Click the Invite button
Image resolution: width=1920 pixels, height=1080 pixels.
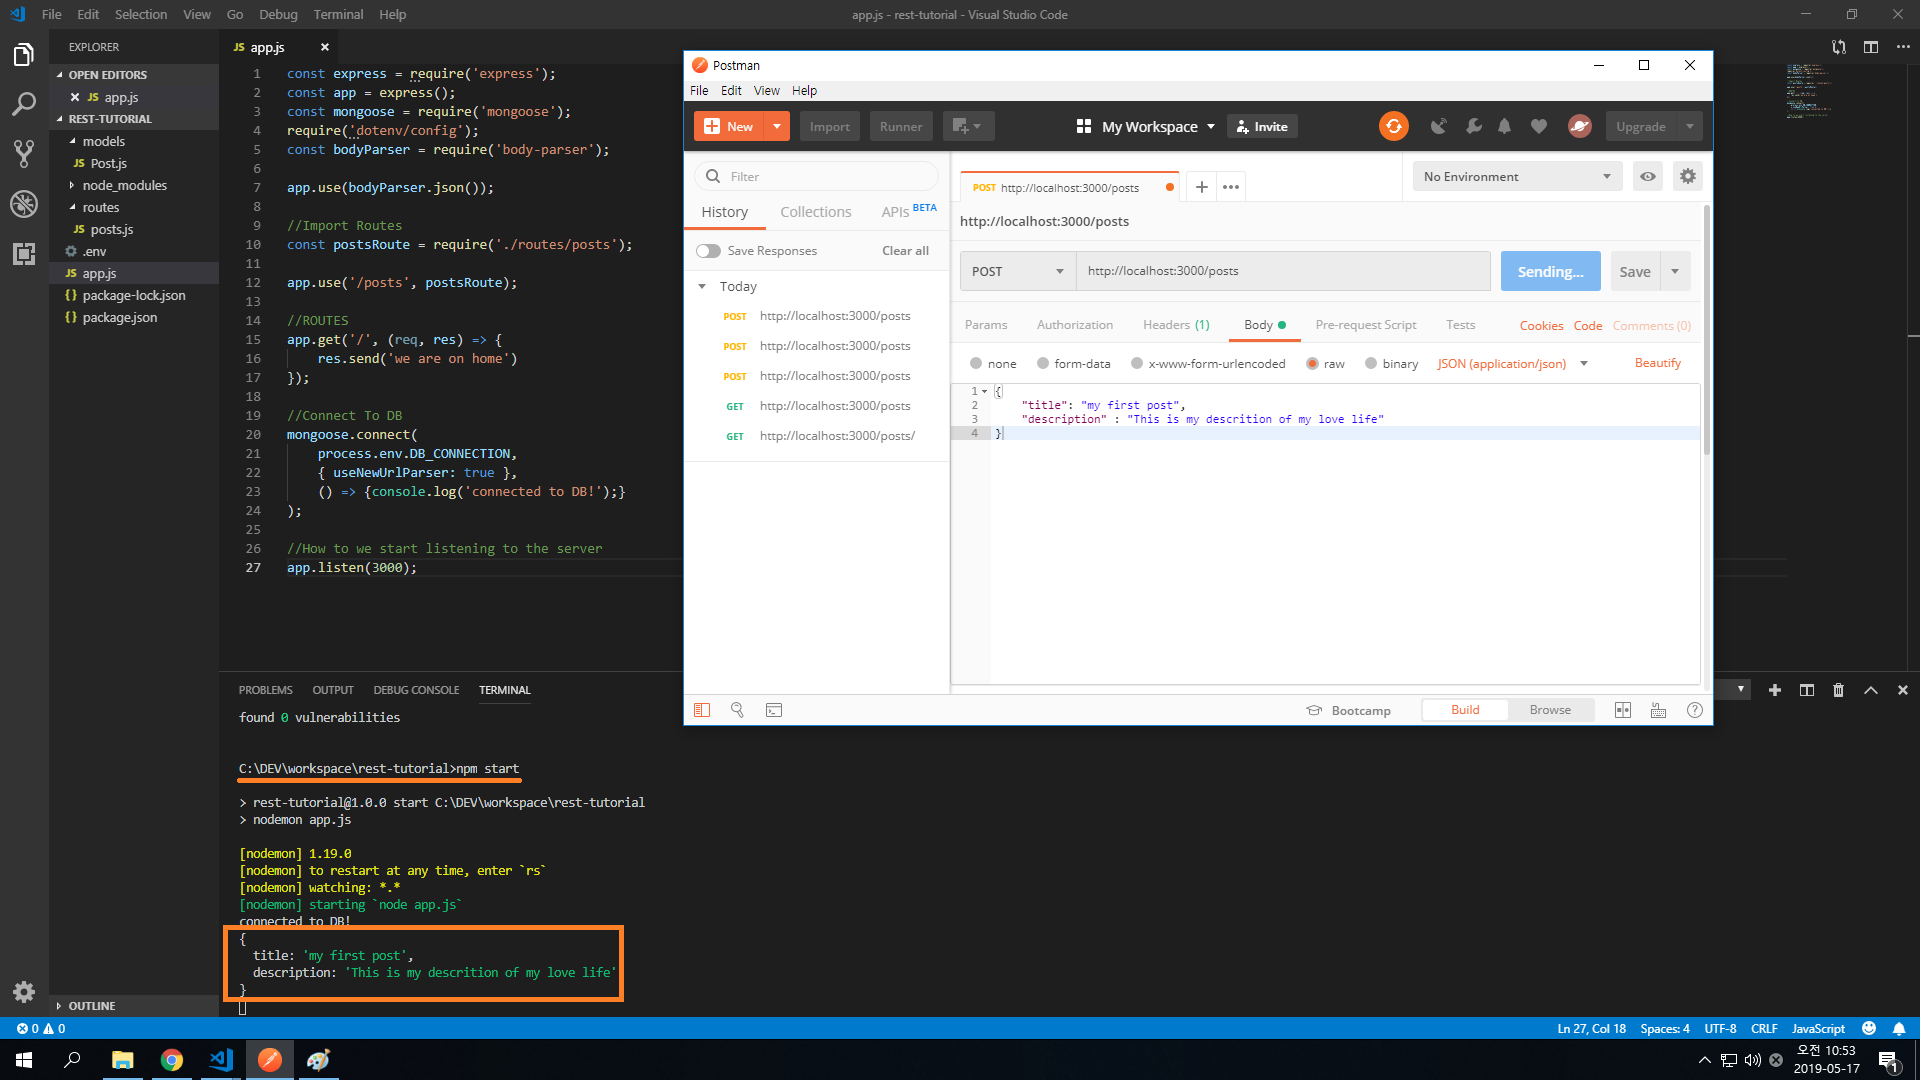click(1262, 126)
